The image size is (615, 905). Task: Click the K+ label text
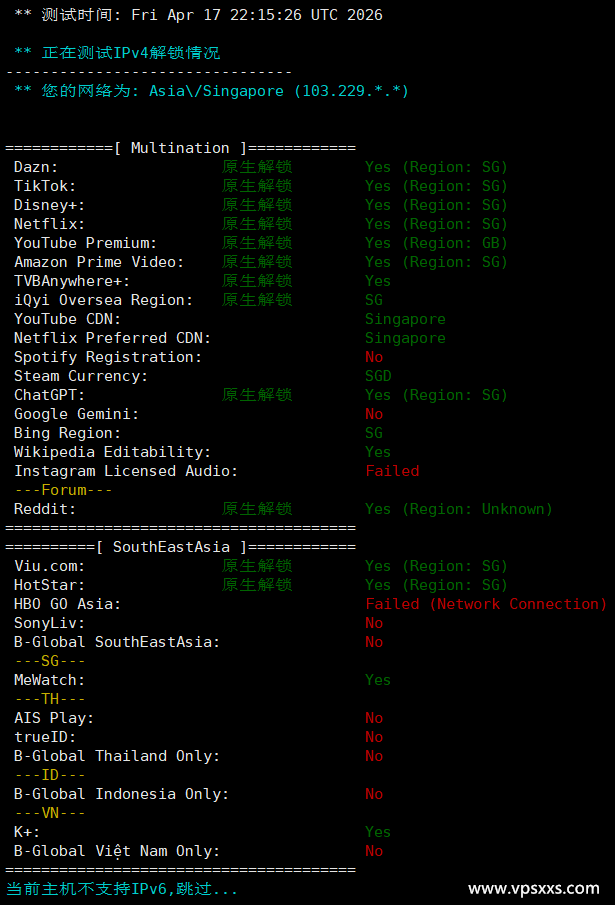[x=27, y=832]
